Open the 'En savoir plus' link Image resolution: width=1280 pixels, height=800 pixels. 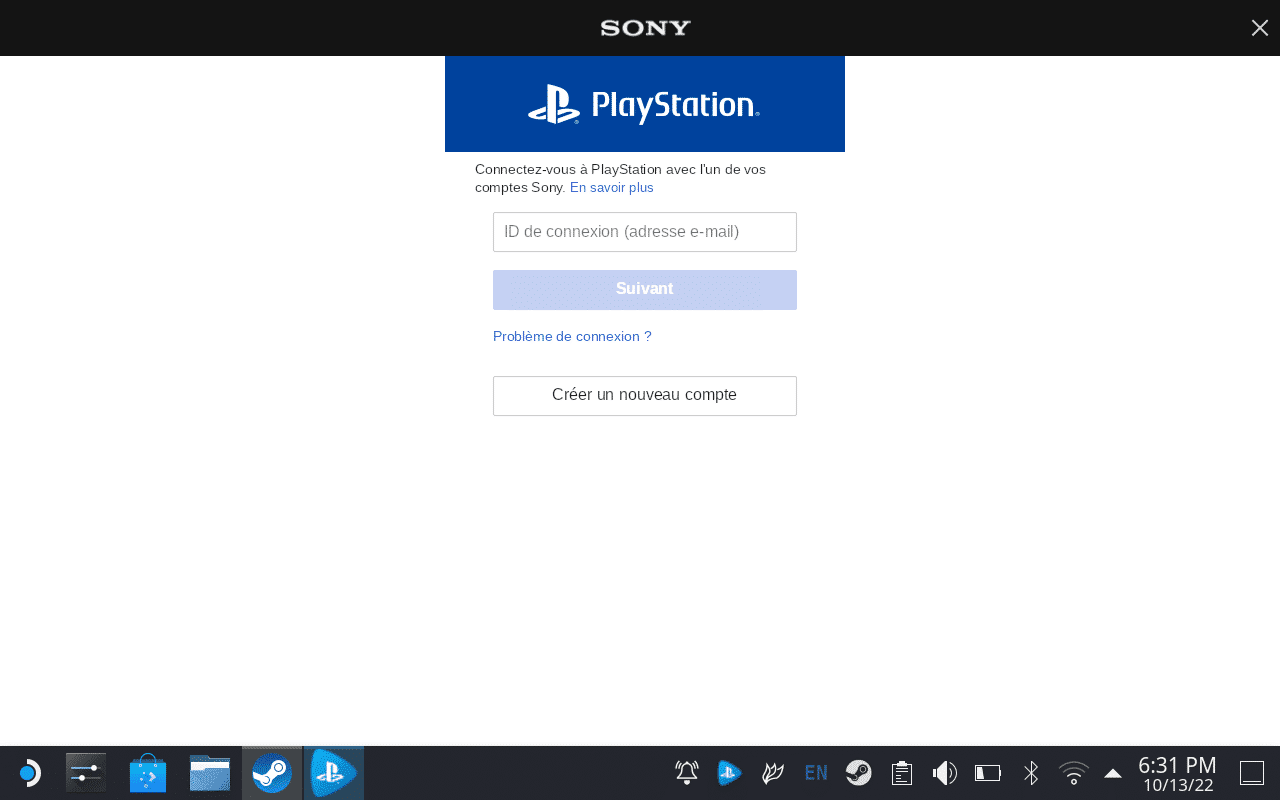(612, 188)
